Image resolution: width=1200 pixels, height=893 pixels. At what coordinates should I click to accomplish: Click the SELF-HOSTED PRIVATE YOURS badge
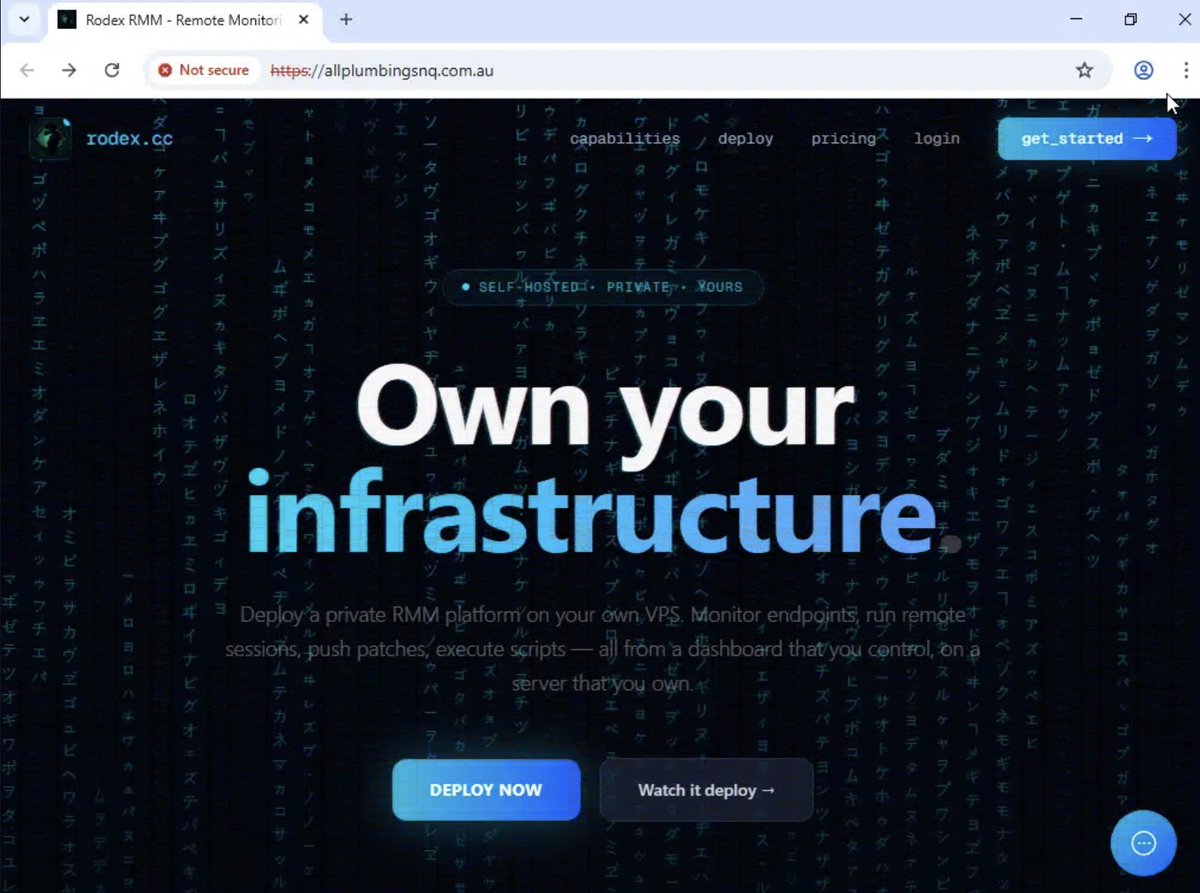(x=603, y=287)
